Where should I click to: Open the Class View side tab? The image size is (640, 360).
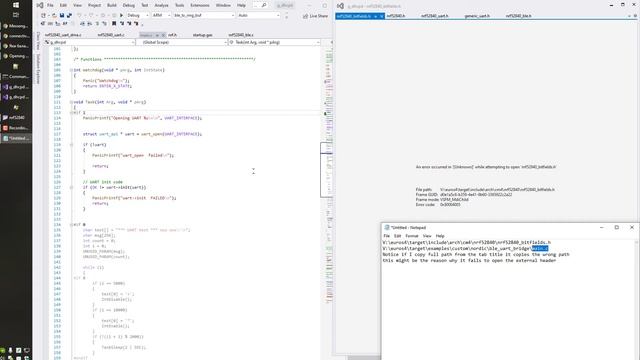[x=38, y=41]
